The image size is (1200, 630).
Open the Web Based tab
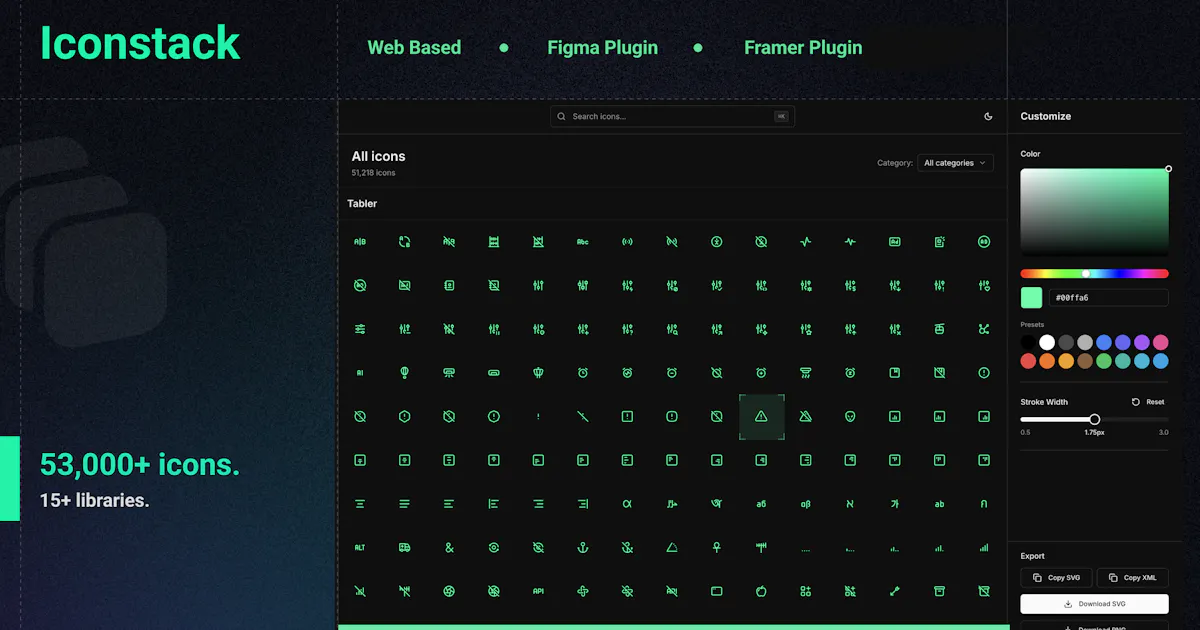click(414, 48)
